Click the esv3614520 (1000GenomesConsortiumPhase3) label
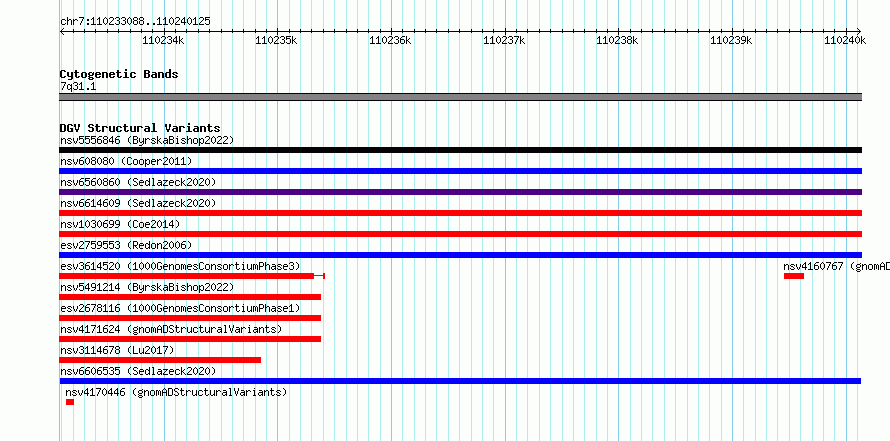Screen dimensions: 890x441 pos(180,266)
